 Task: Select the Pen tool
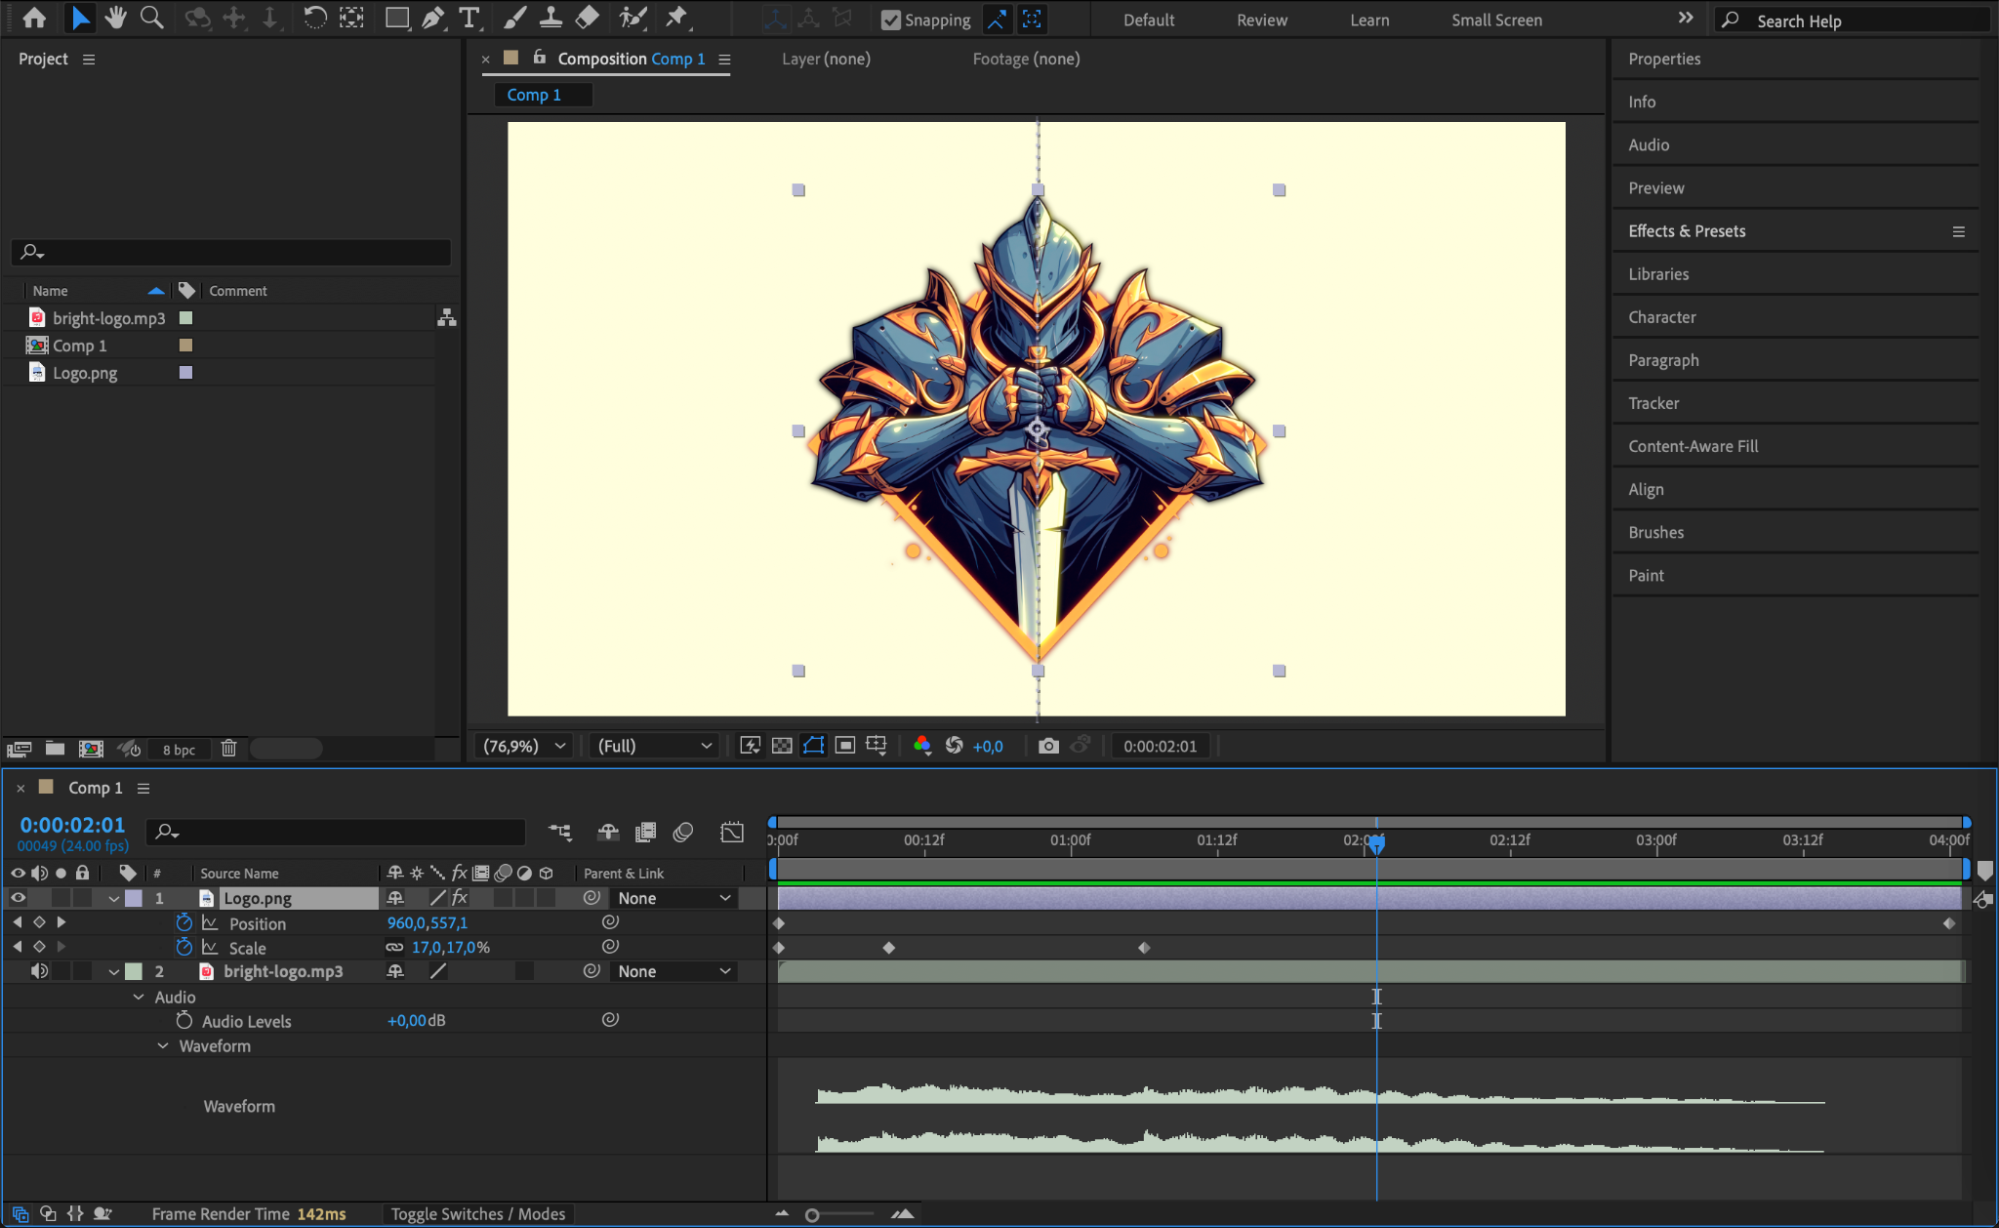[x=433, y=17]
